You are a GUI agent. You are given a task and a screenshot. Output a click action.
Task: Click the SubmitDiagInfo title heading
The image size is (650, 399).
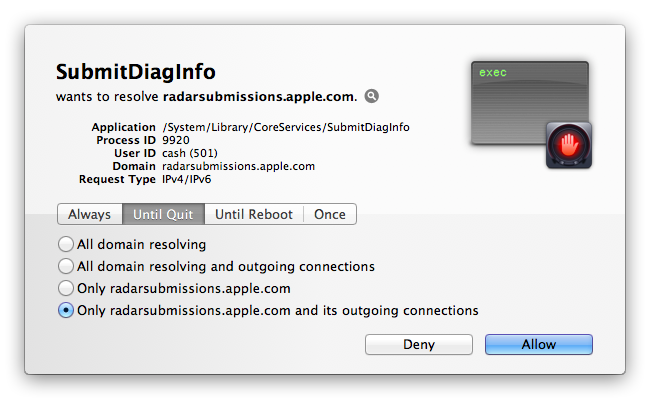click(x=136, y=72)
